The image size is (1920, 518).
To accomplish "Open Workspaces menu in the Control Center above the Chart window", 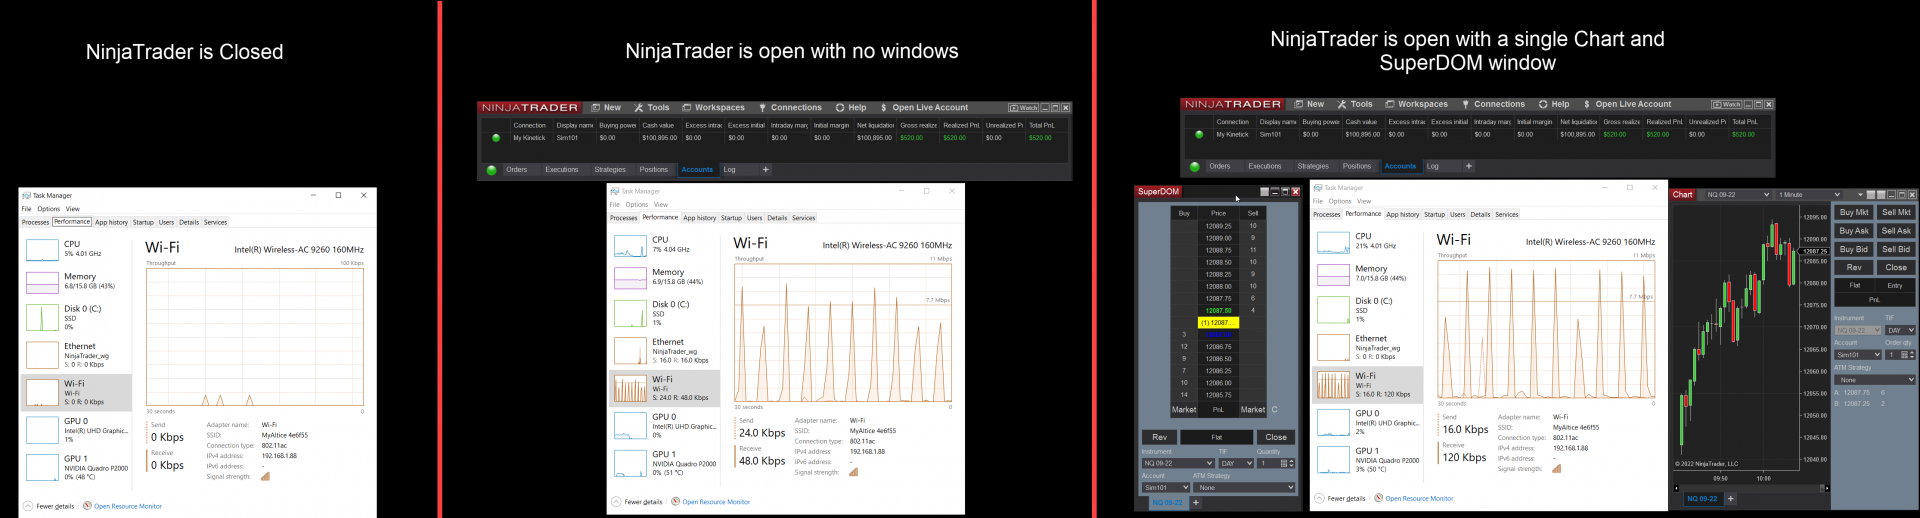I will point(1416,104).
